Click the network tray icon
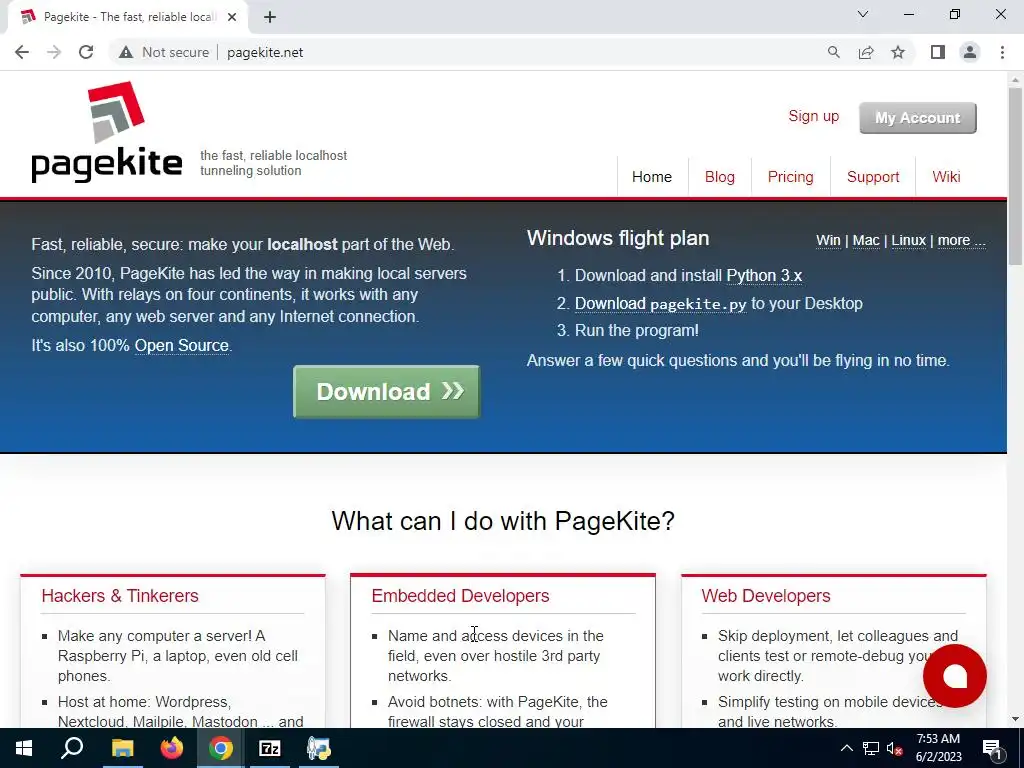This screenshot has height=768, width=1024. click(871, 748)
